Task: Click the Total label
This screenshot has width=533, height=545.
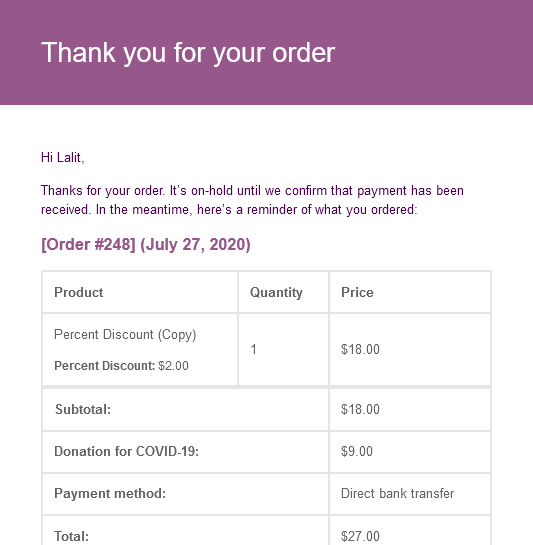Action: 72,536
